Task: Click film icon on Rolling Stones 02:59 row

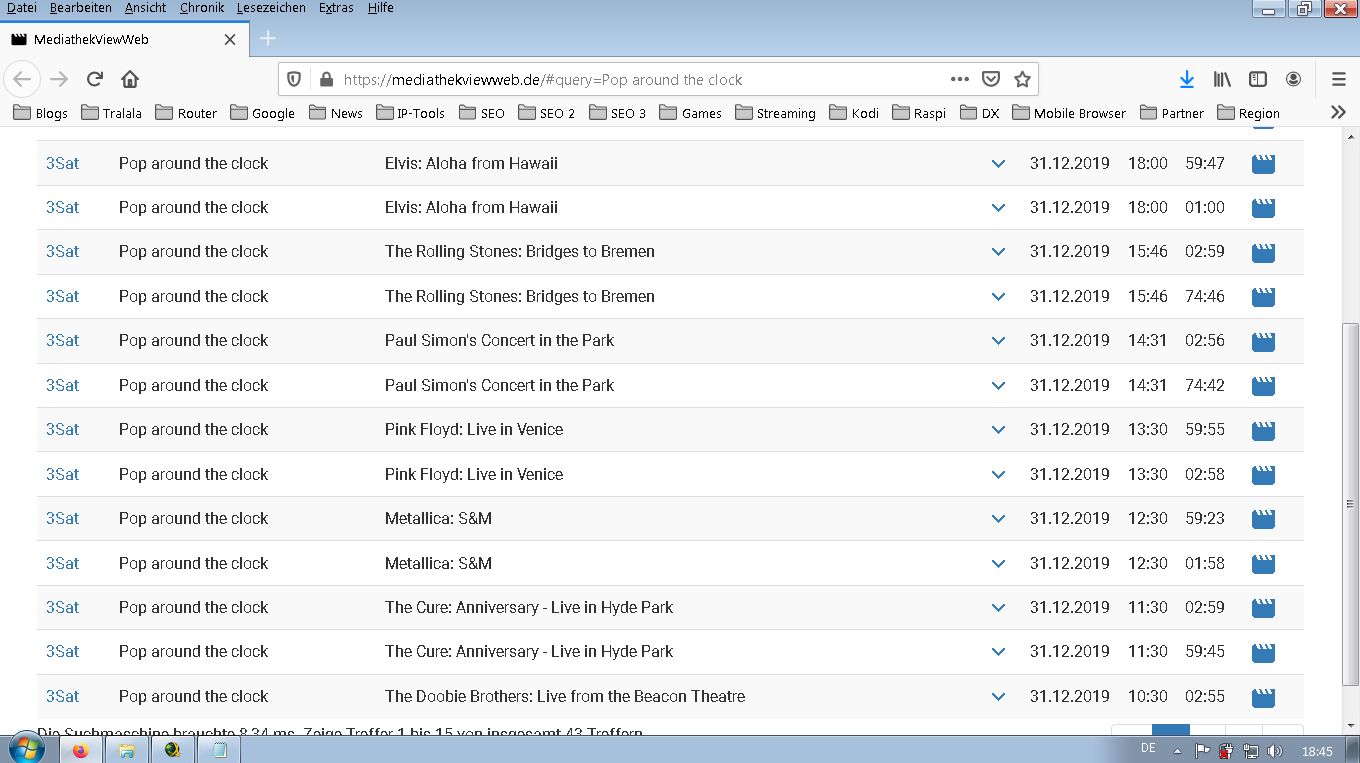Action: pos(1263,252)
